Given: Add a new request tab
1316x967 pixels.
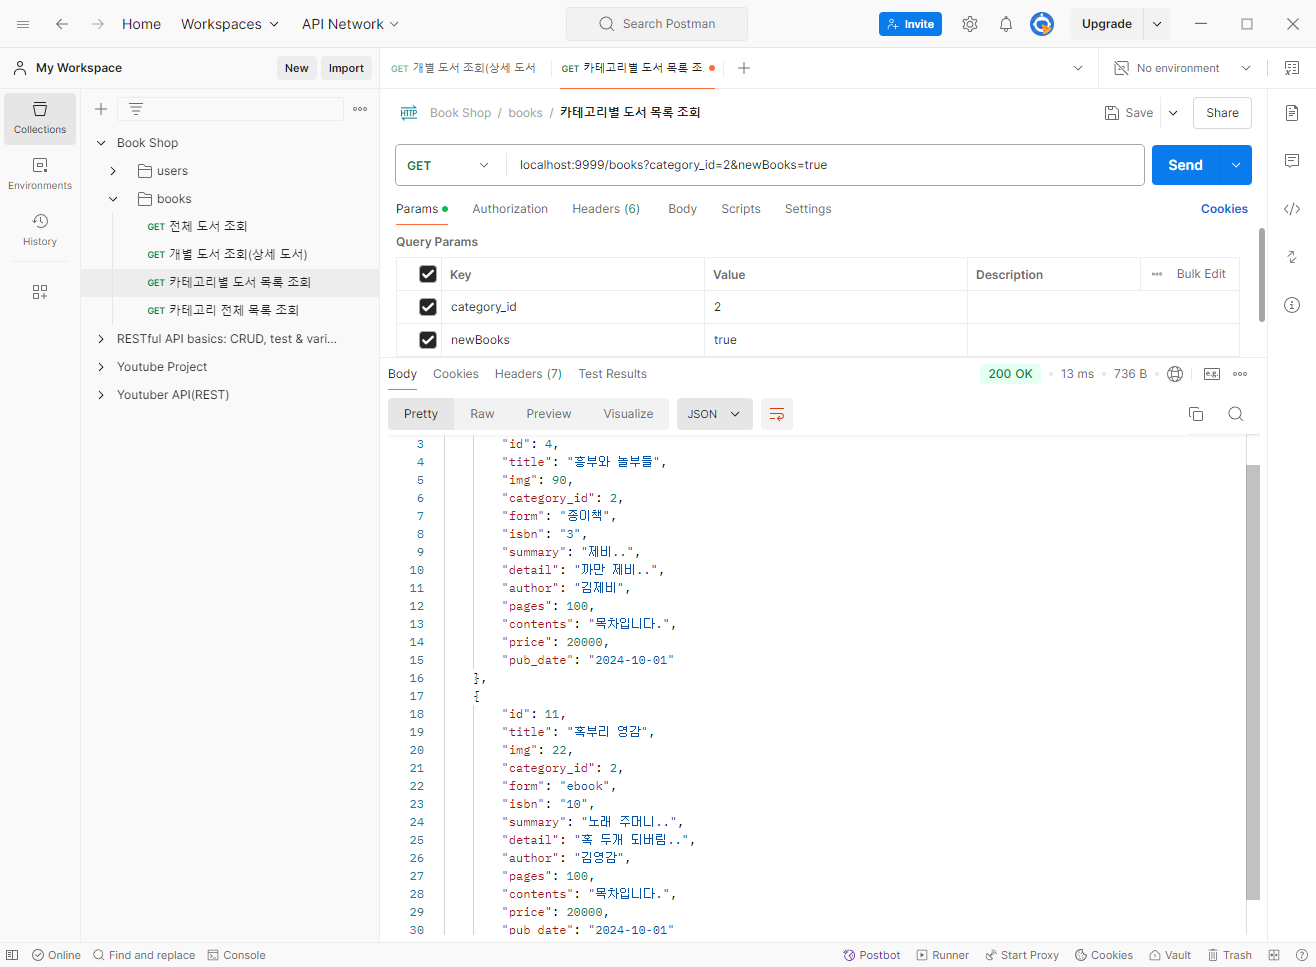Looking at the screenshot, I should point(744,68).
